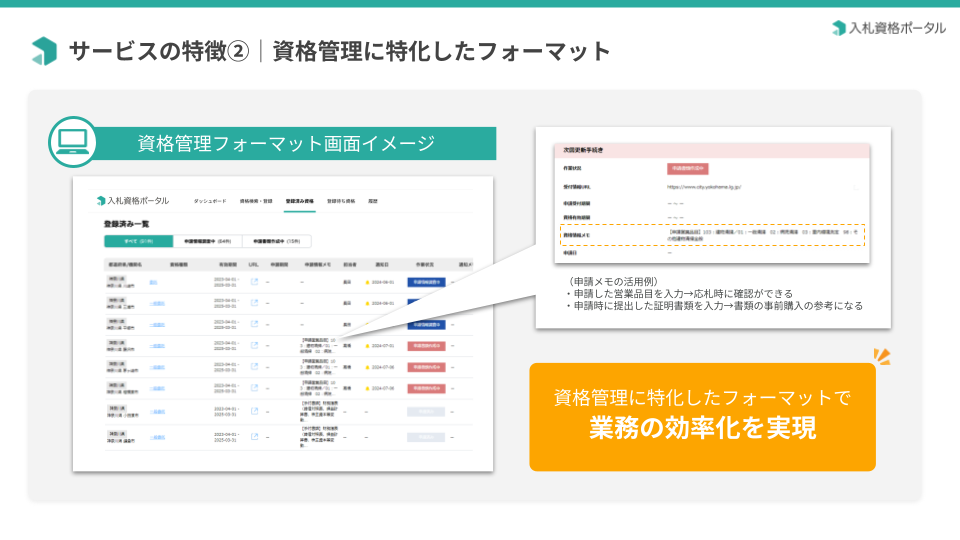Open the https://www.city.yokohama.lg.jp/ link

tap(704, 187)
